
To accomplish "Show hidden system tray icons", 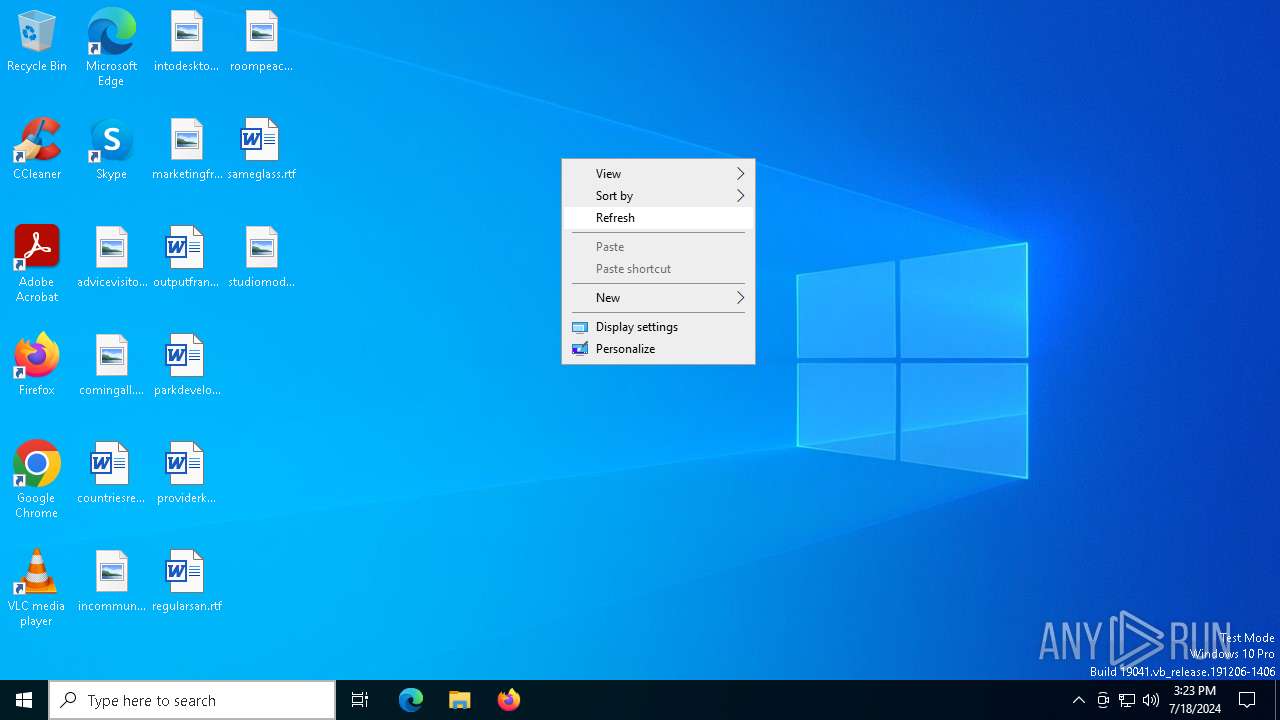I will (x=1078, y=700).
